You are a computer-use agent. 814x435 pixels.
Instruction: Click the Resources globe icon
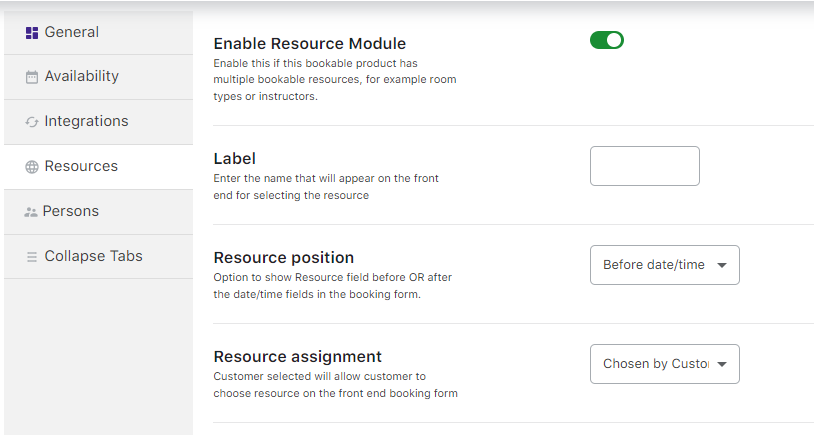click(x=32, y=167)
